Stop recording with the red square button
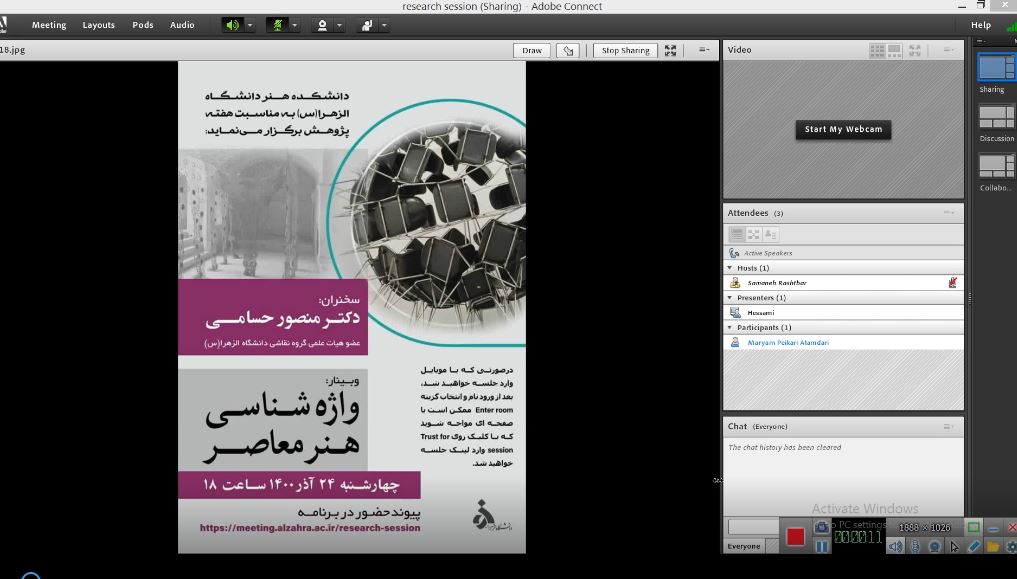1017x579 pixels. click(795, 537)
